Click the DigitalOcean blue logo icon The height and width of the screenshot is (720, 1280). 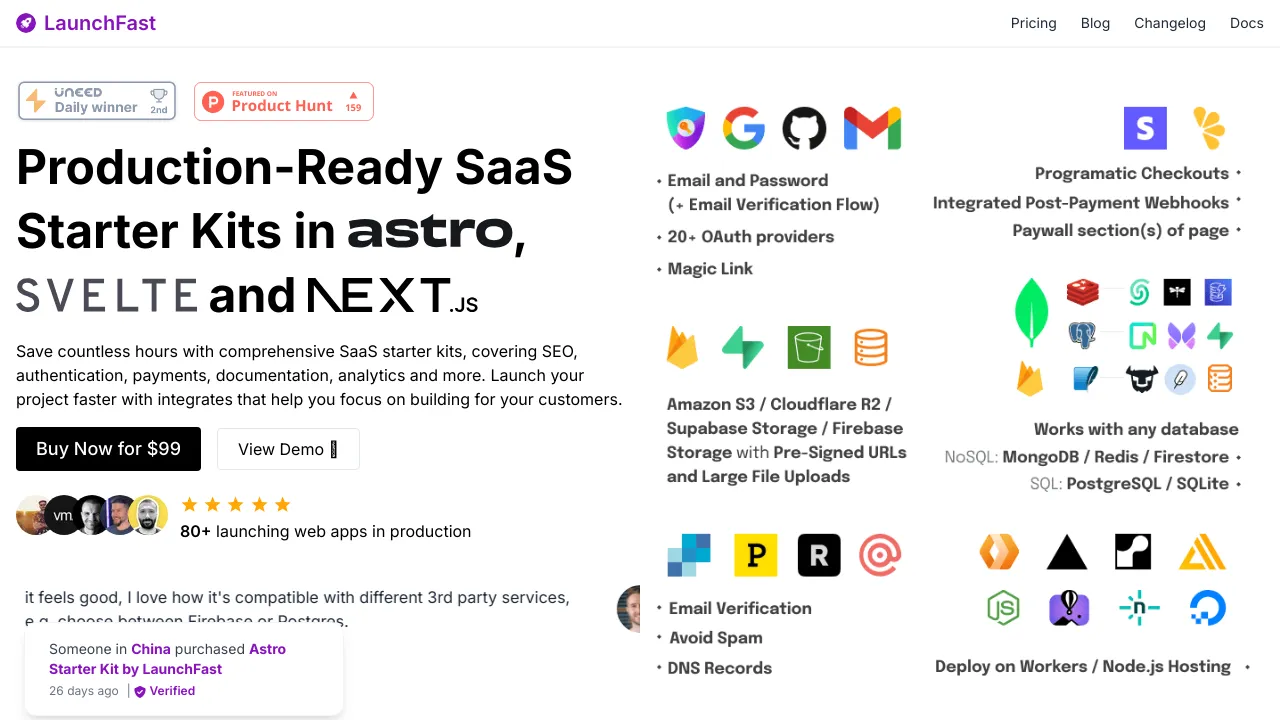(1207, 607)
